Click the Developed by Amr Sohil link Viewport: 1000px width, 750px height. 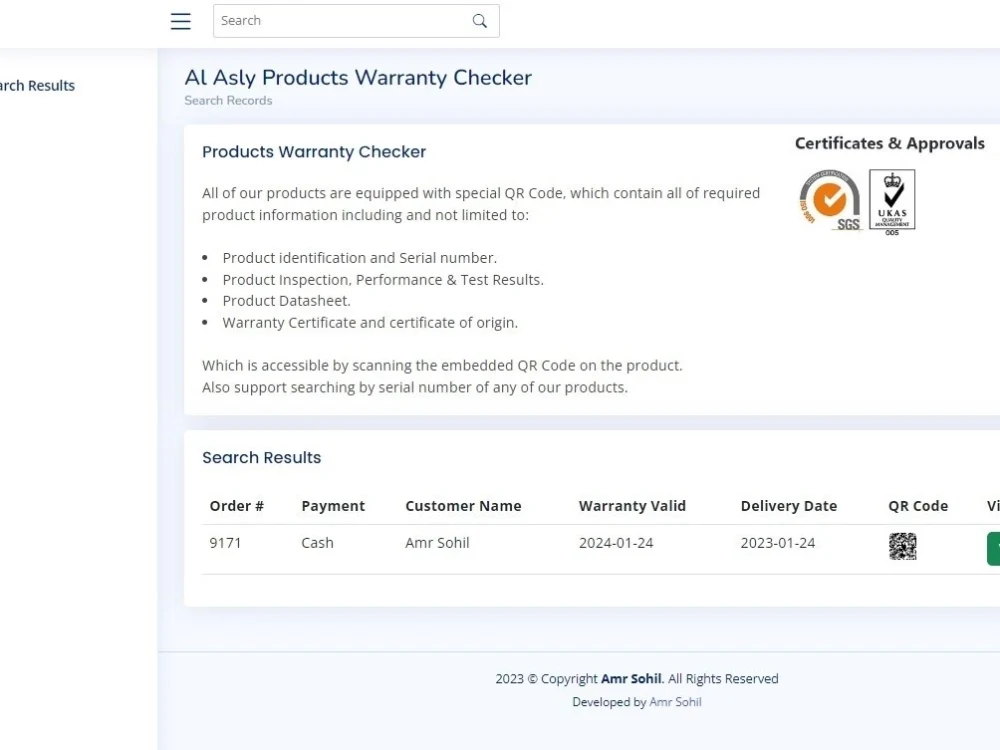(x=675, y=702)
